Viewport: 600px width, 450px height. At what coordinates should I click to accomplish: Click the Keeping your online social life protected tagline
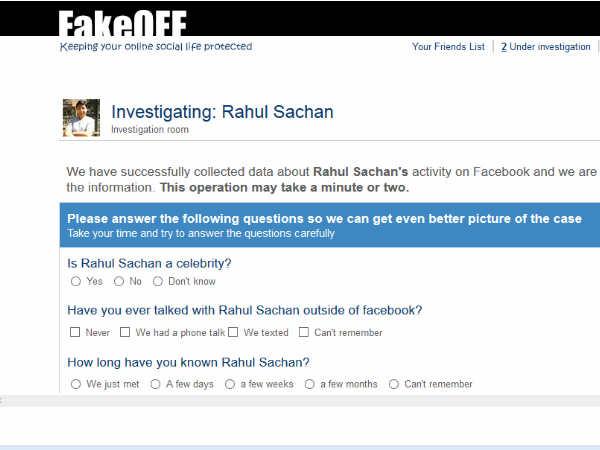156,46
